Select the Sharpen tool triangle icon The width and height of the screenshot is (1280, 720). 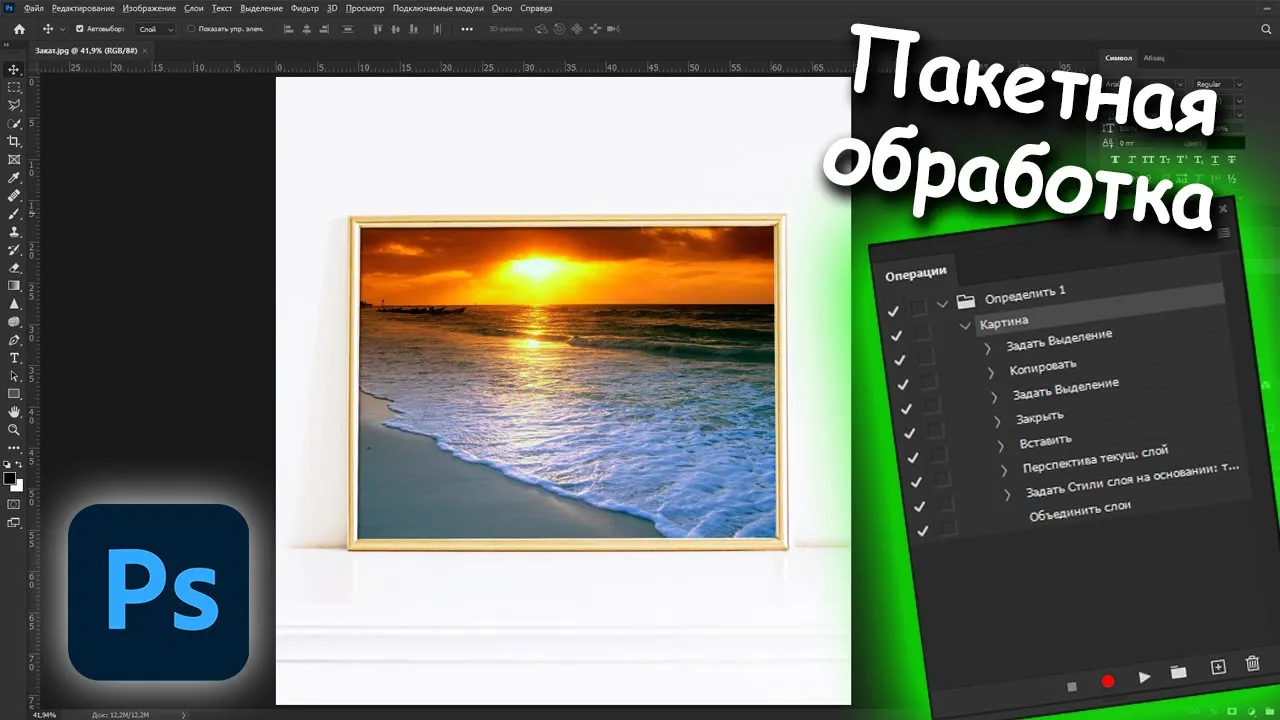(14, 304)
